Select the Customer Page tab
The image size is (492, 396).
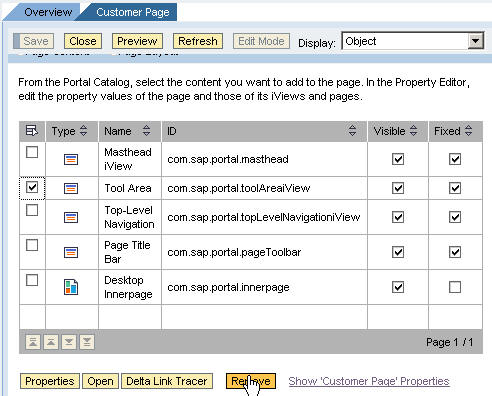click(x=133, y=12)
